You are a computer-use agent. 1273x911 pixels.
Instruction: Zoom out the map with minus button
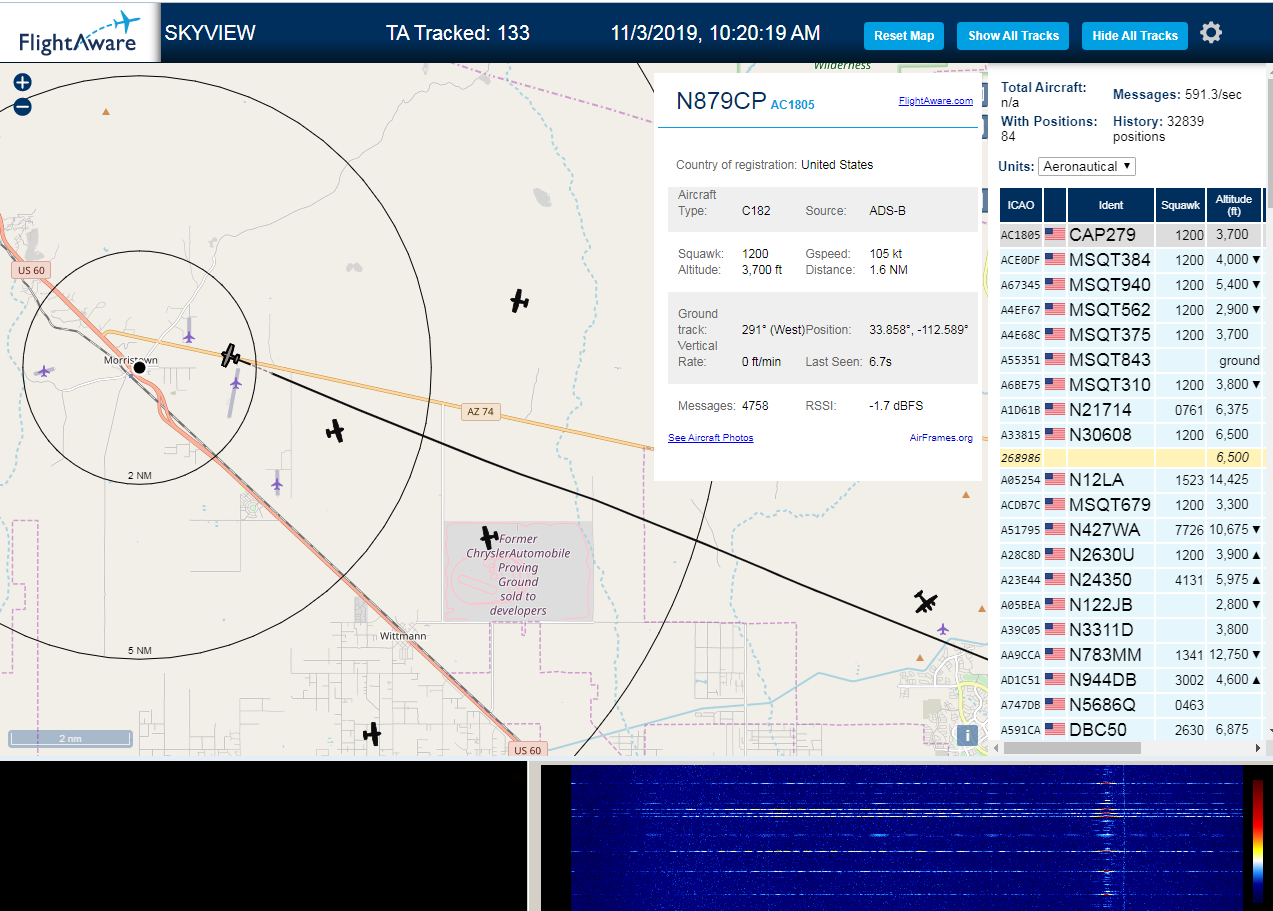22,106
